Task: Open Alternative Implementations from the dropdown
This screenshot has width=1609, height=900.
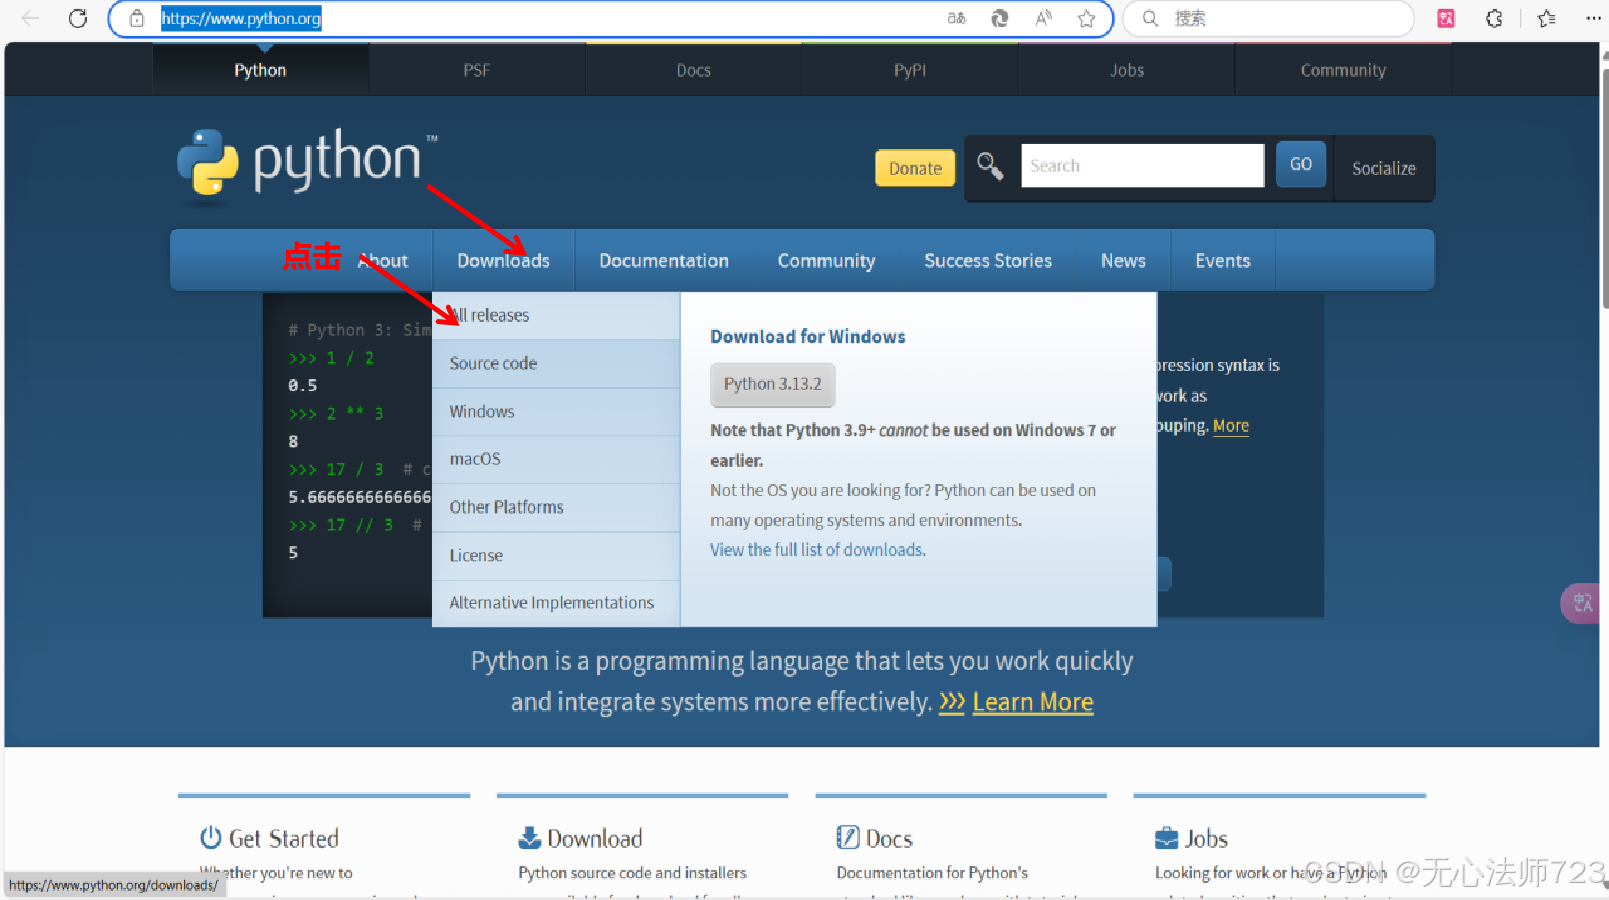Action: pos(551,602)
